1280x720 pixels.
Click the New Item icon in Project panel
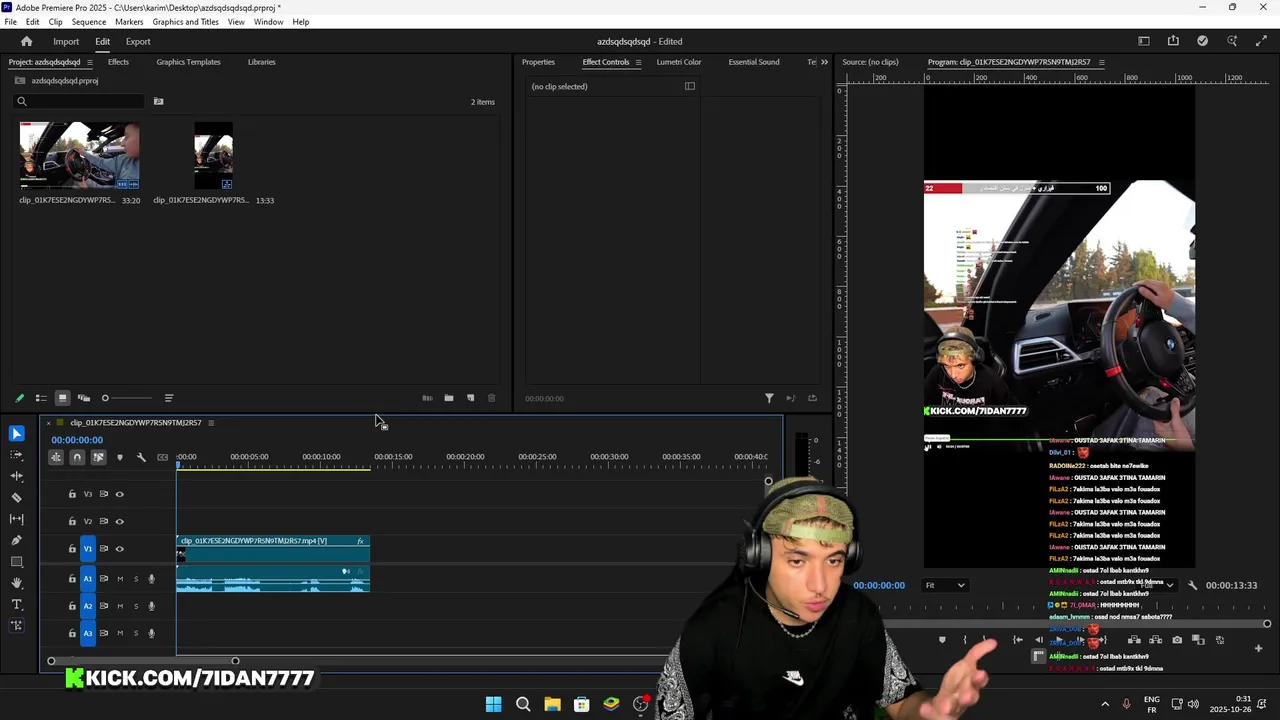coord(471,398)
